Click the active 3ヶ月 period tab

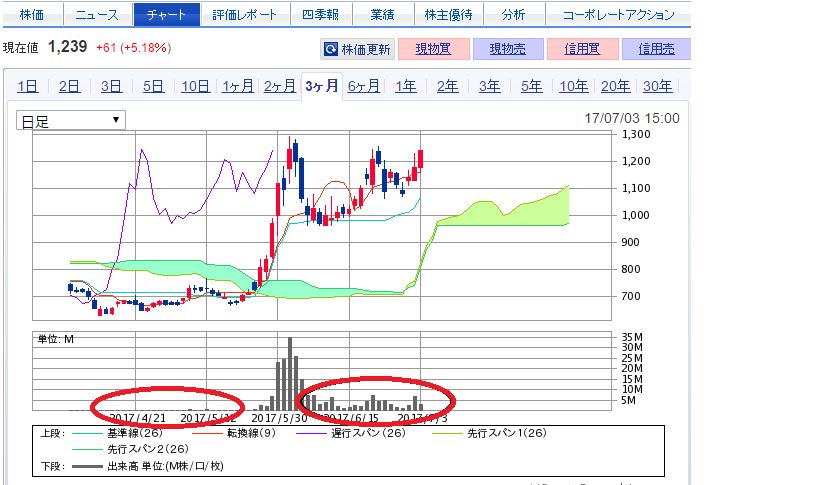[322, 86]
